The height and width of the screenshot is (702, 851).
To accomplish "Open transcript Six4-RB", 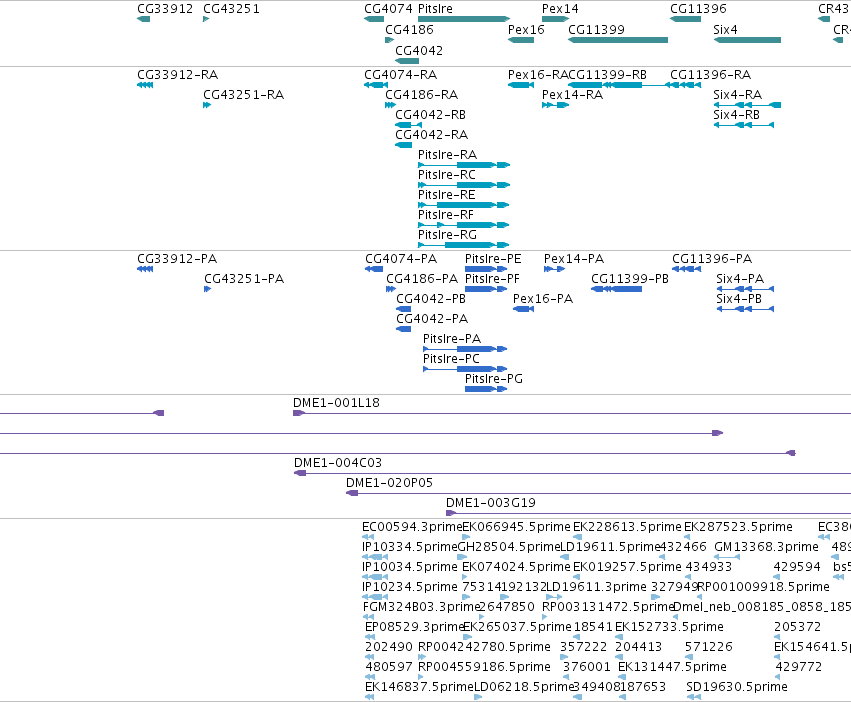I will pos(736,115).
